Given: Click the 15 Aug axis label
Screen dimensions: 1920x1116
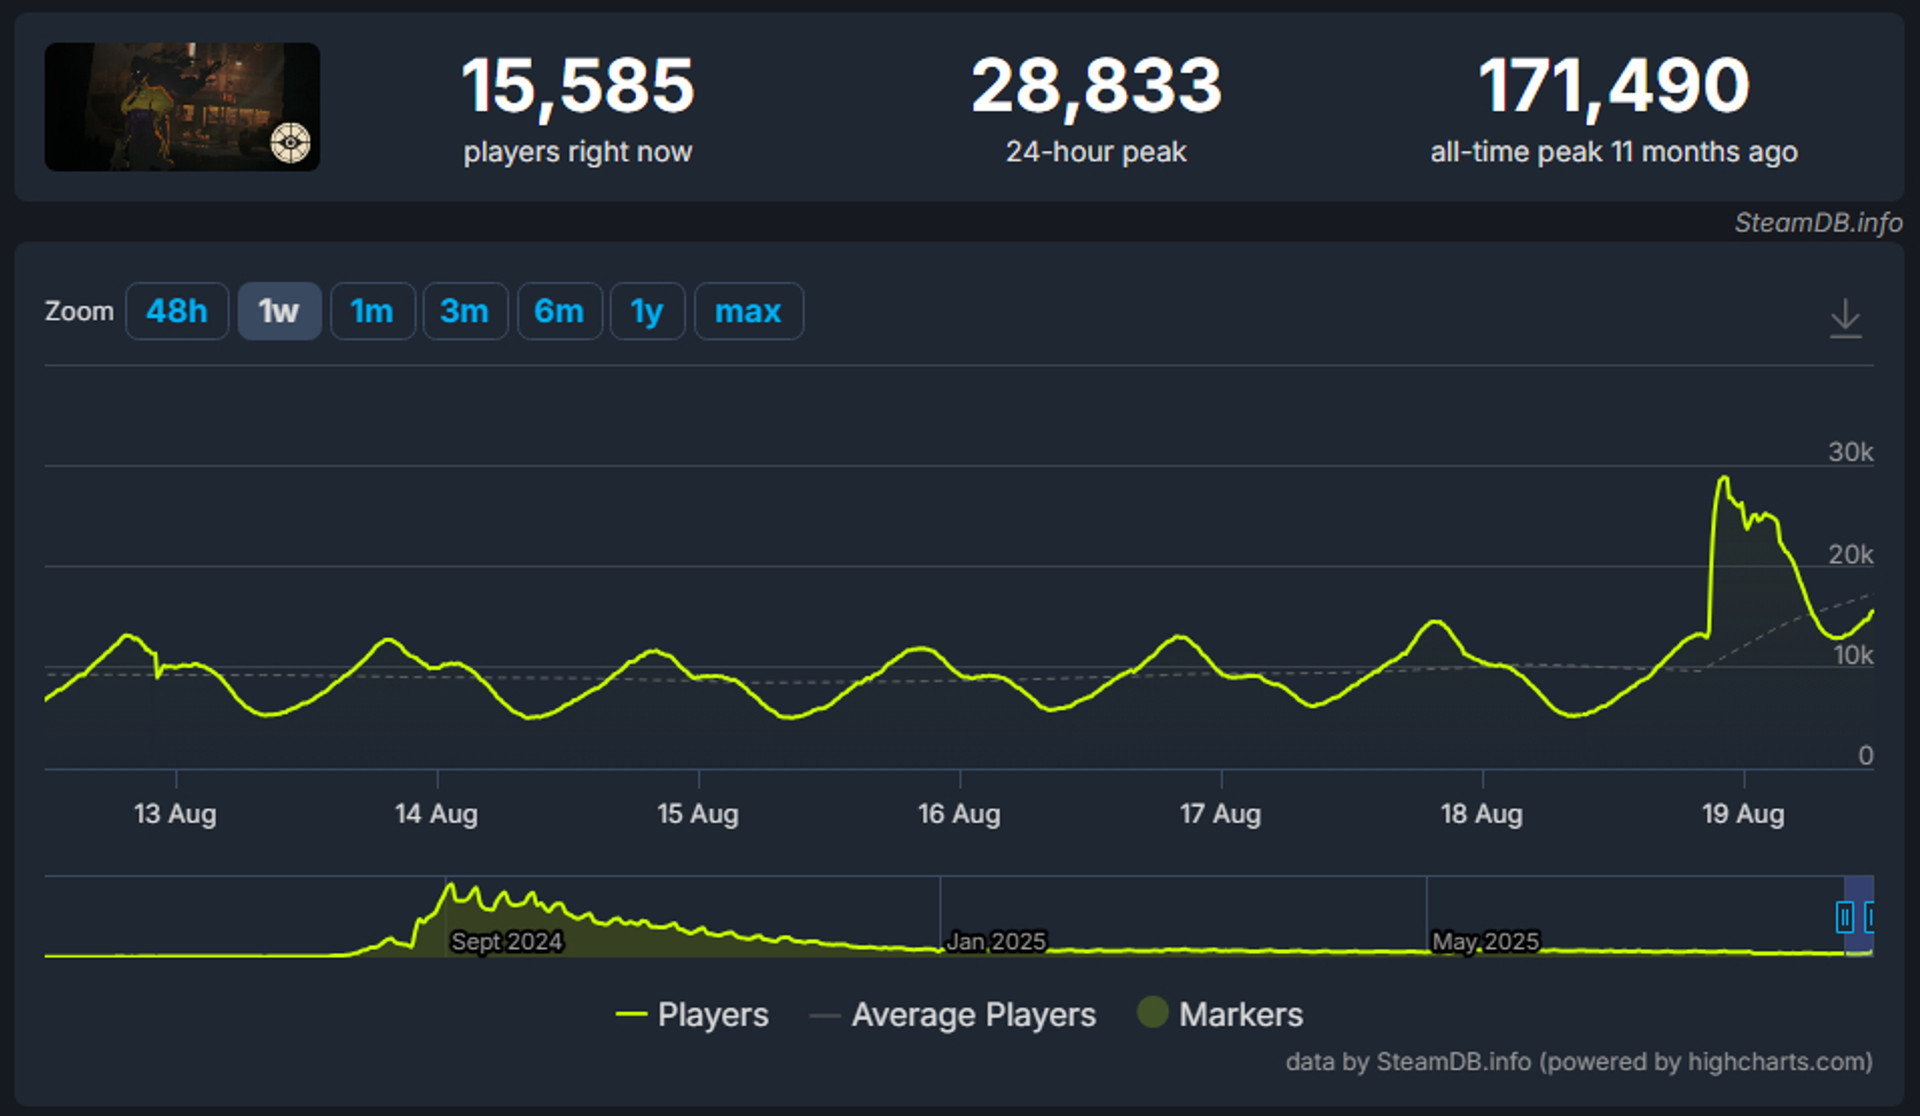Looking at the screenshot, I should click(x=698, y=814).
